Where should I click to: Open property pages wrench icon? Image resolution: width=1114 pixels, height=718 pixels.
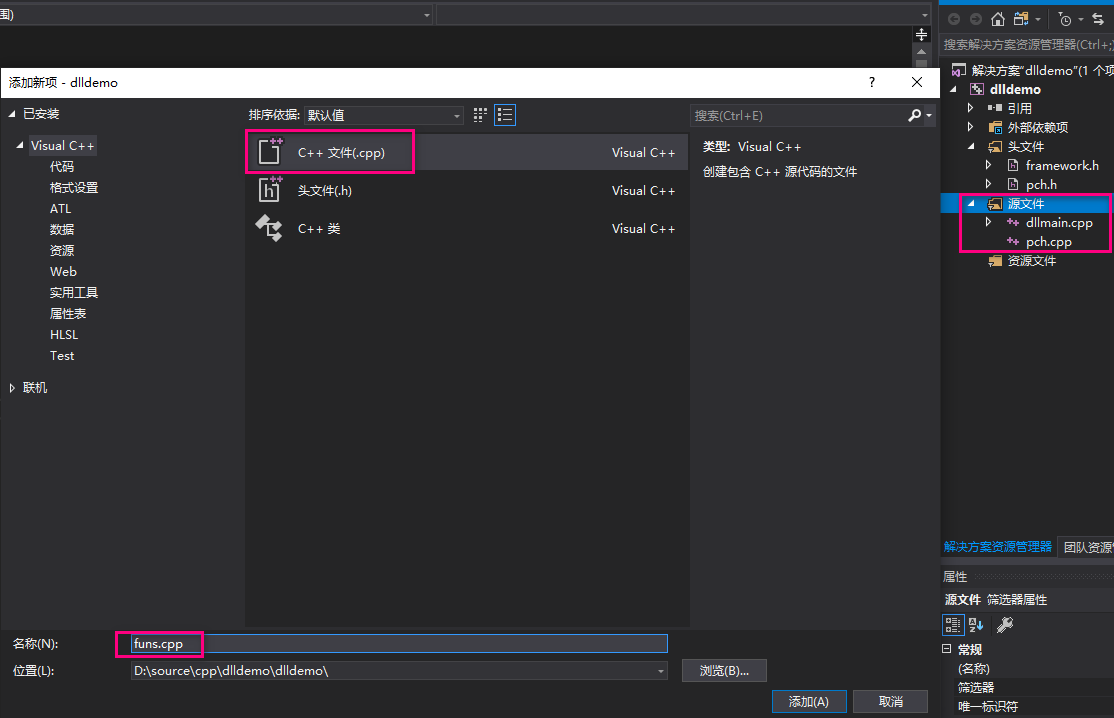tap(1005, 624)
